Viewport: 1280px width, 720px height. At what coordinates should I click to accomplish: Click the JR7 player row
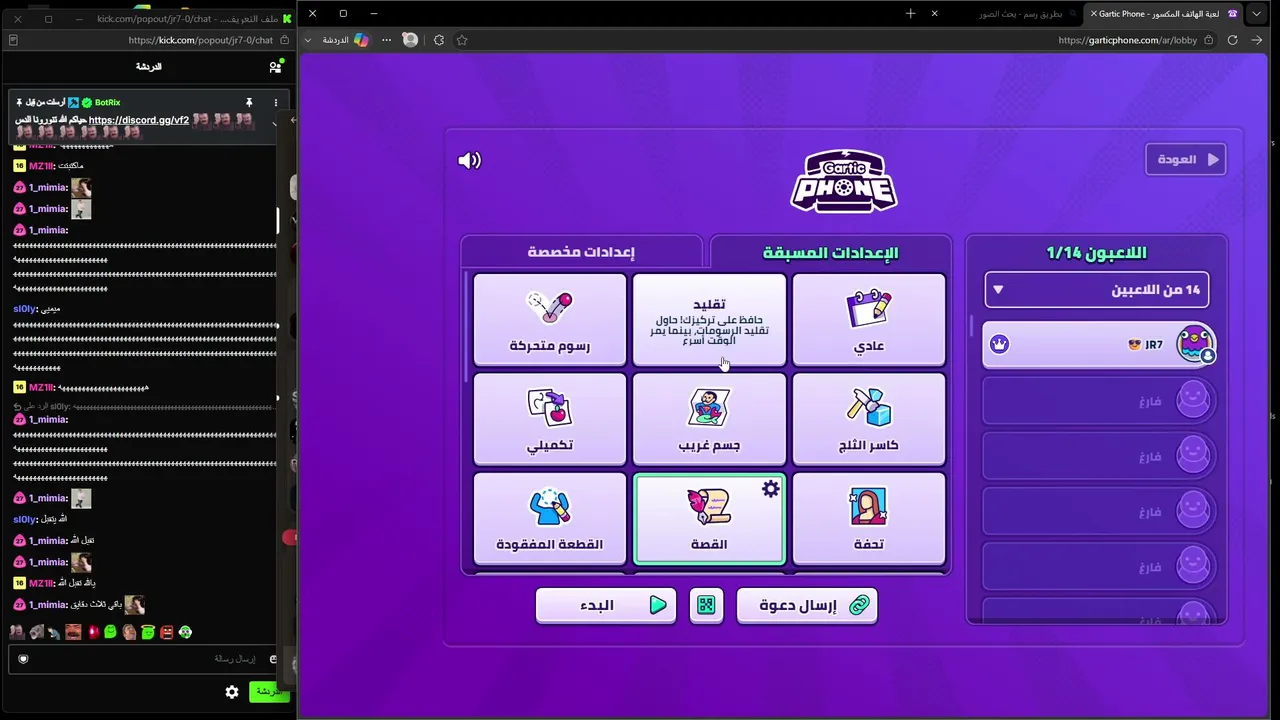pyautogui.click(x=1099, y=345)
